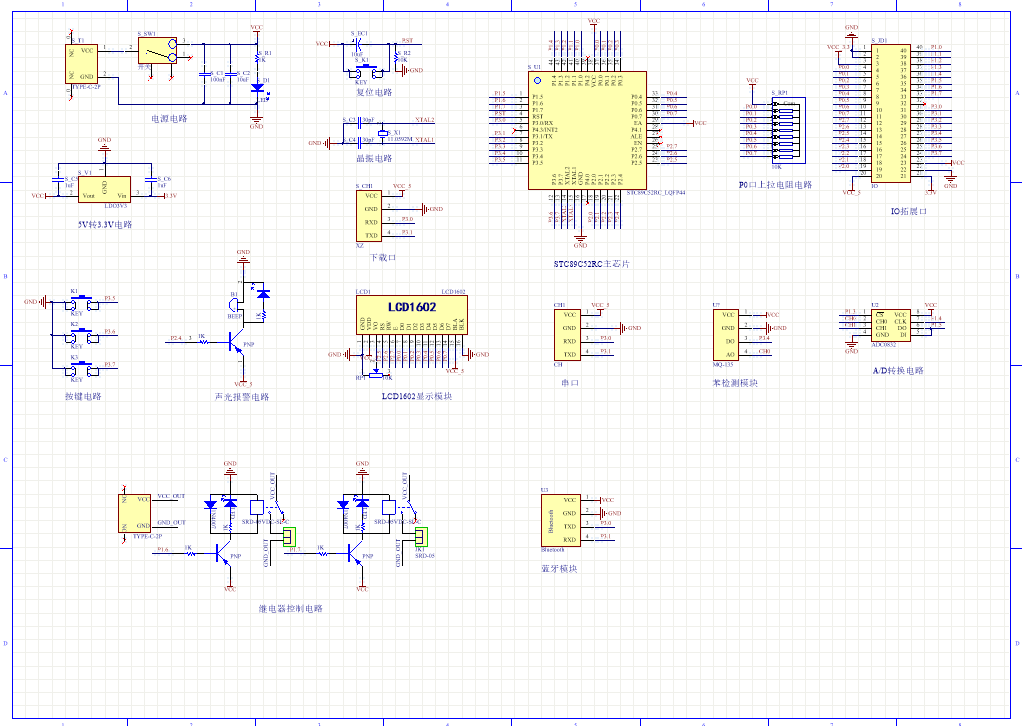Click the S_SW1 power switch symbol
Image resolution: width=1022 pixels, height=726 pixels.
pos(155,50)
